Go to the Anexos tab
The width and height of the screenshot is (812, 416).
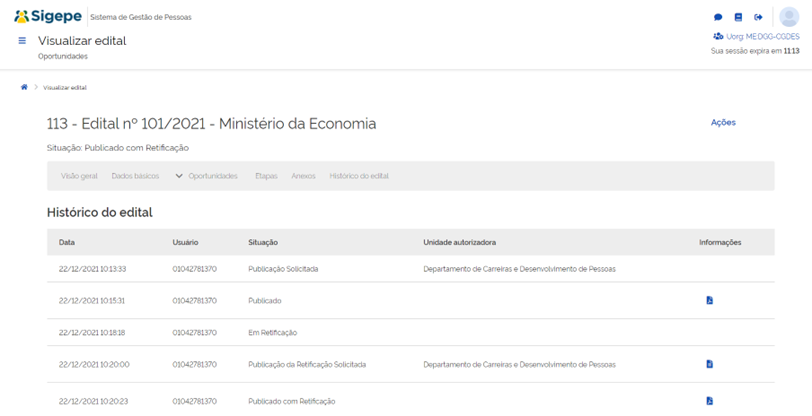[303, 176]
